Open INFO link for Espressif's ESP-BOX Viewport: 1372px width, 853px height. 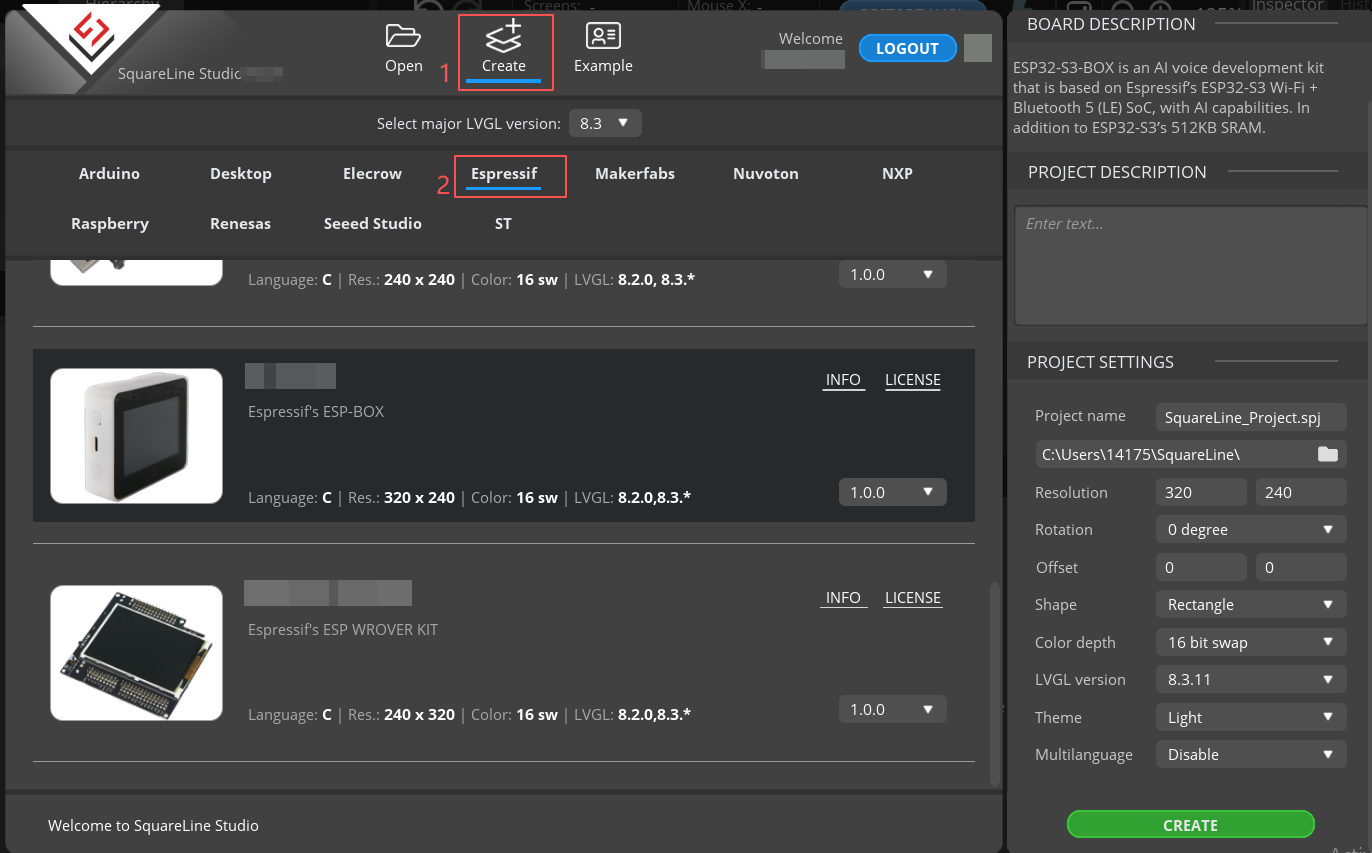[843, 380]
